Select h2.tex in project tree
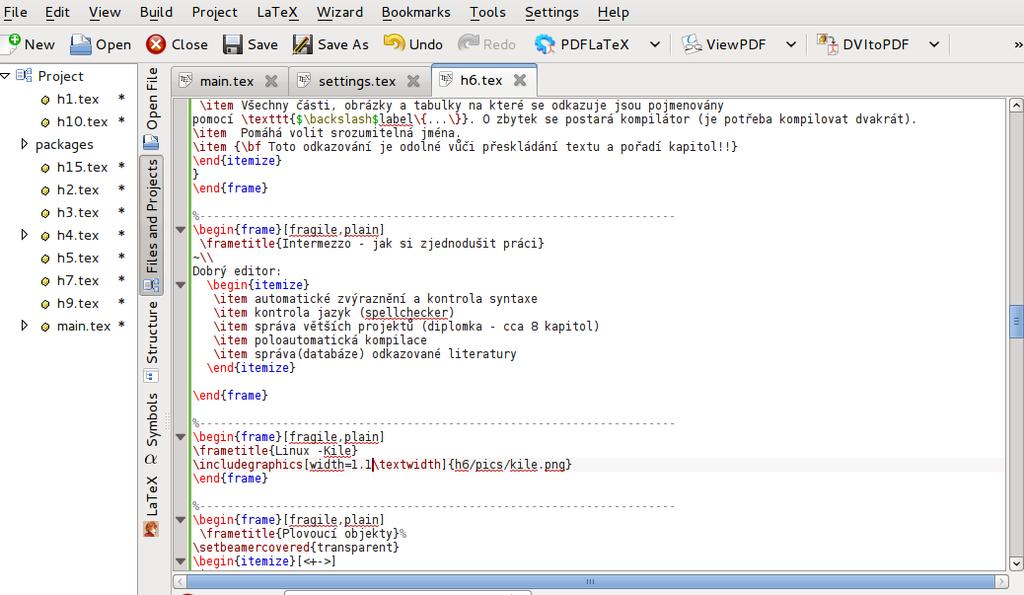The height and width of the screenshot is (595, 1024). coord(78,190)
